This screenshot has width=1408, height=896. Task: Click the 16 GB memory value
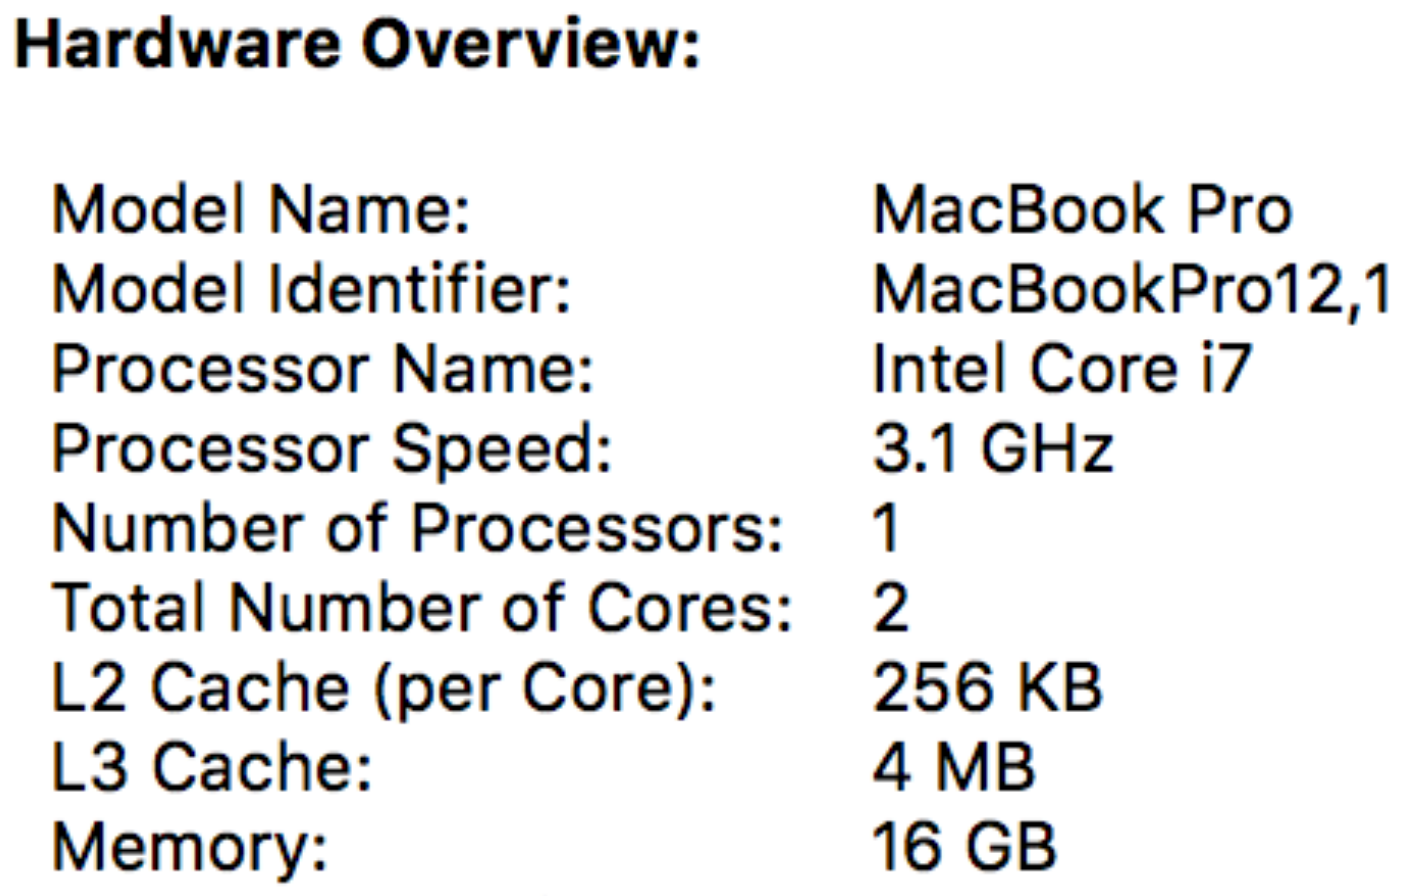(964, 847)
